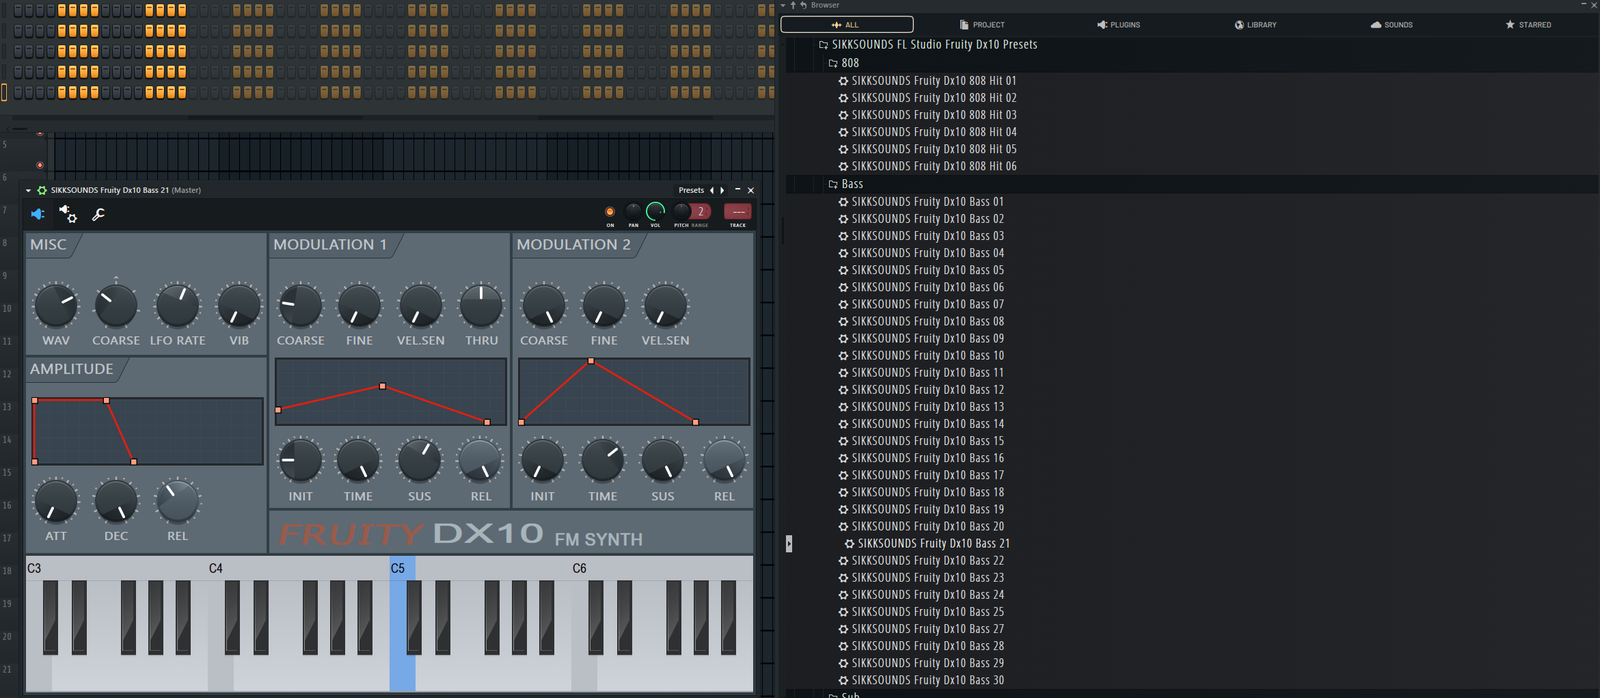Select previous preset with left arrow
Image resolution: width=1600 pixels, height=698 pixels.
pyautogui.click(x=711, y=190)
